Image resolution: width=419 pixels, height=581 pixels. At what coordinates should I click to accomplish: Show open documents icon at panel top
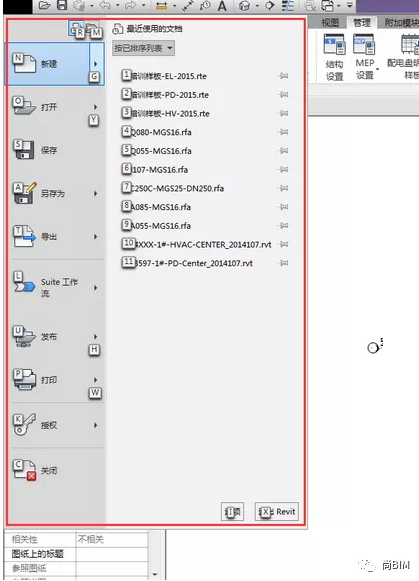[x=93, y=29]
